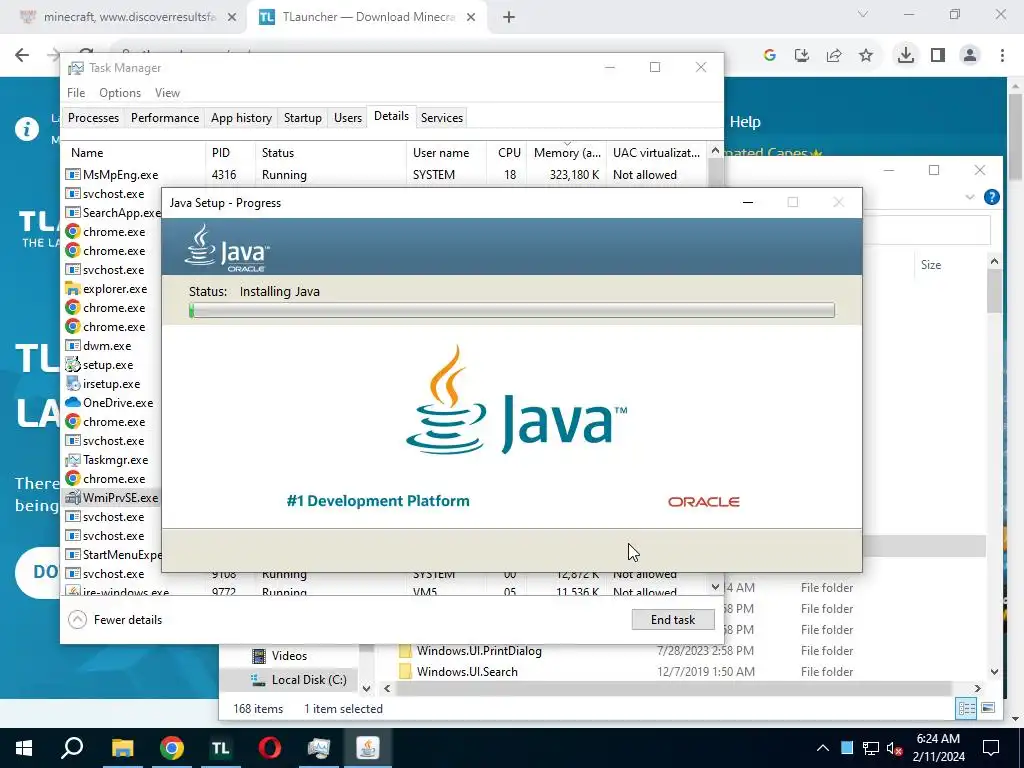Image resolution: width=1024 pixels, height=768 pixels.
Task: Minimize the Java Setup window
Action: click(x=748, y=202)
